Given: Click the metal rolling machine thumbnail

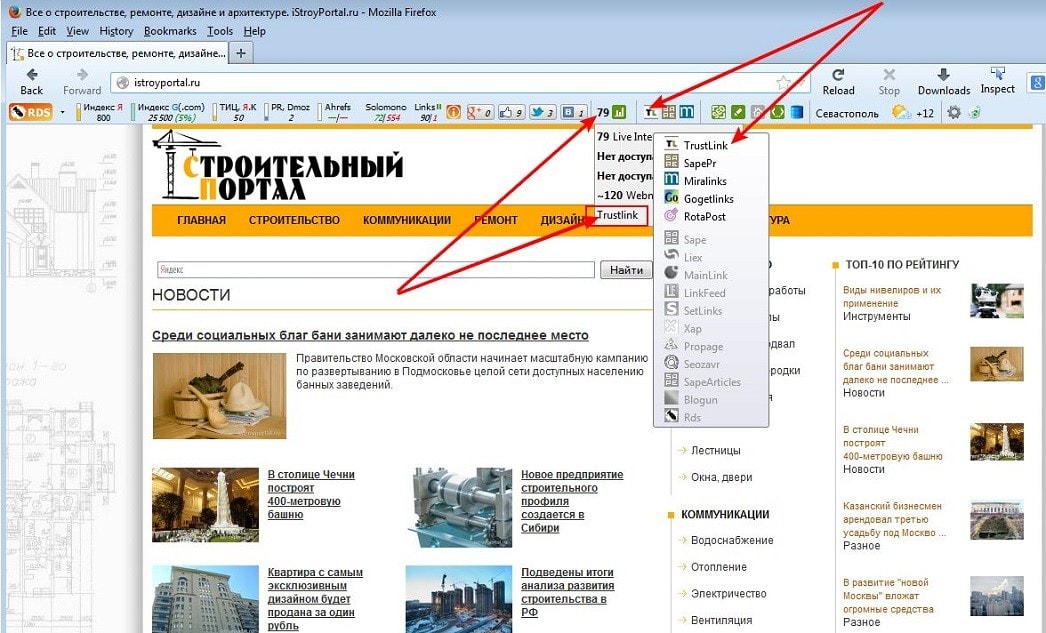Looking at the screenshot, I should pyautogui.click(x=459, y=507).
